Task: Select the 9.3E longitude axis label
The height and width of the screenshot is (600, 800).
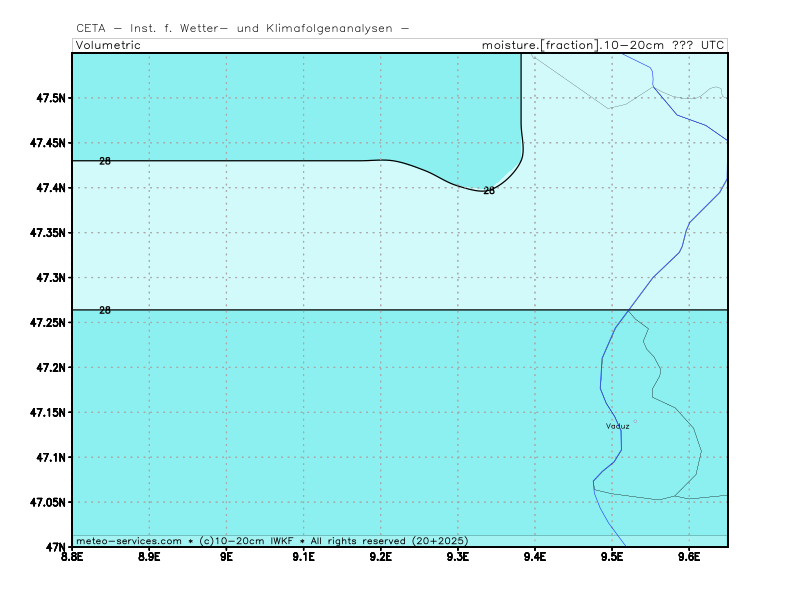Action: click(457, 556)
